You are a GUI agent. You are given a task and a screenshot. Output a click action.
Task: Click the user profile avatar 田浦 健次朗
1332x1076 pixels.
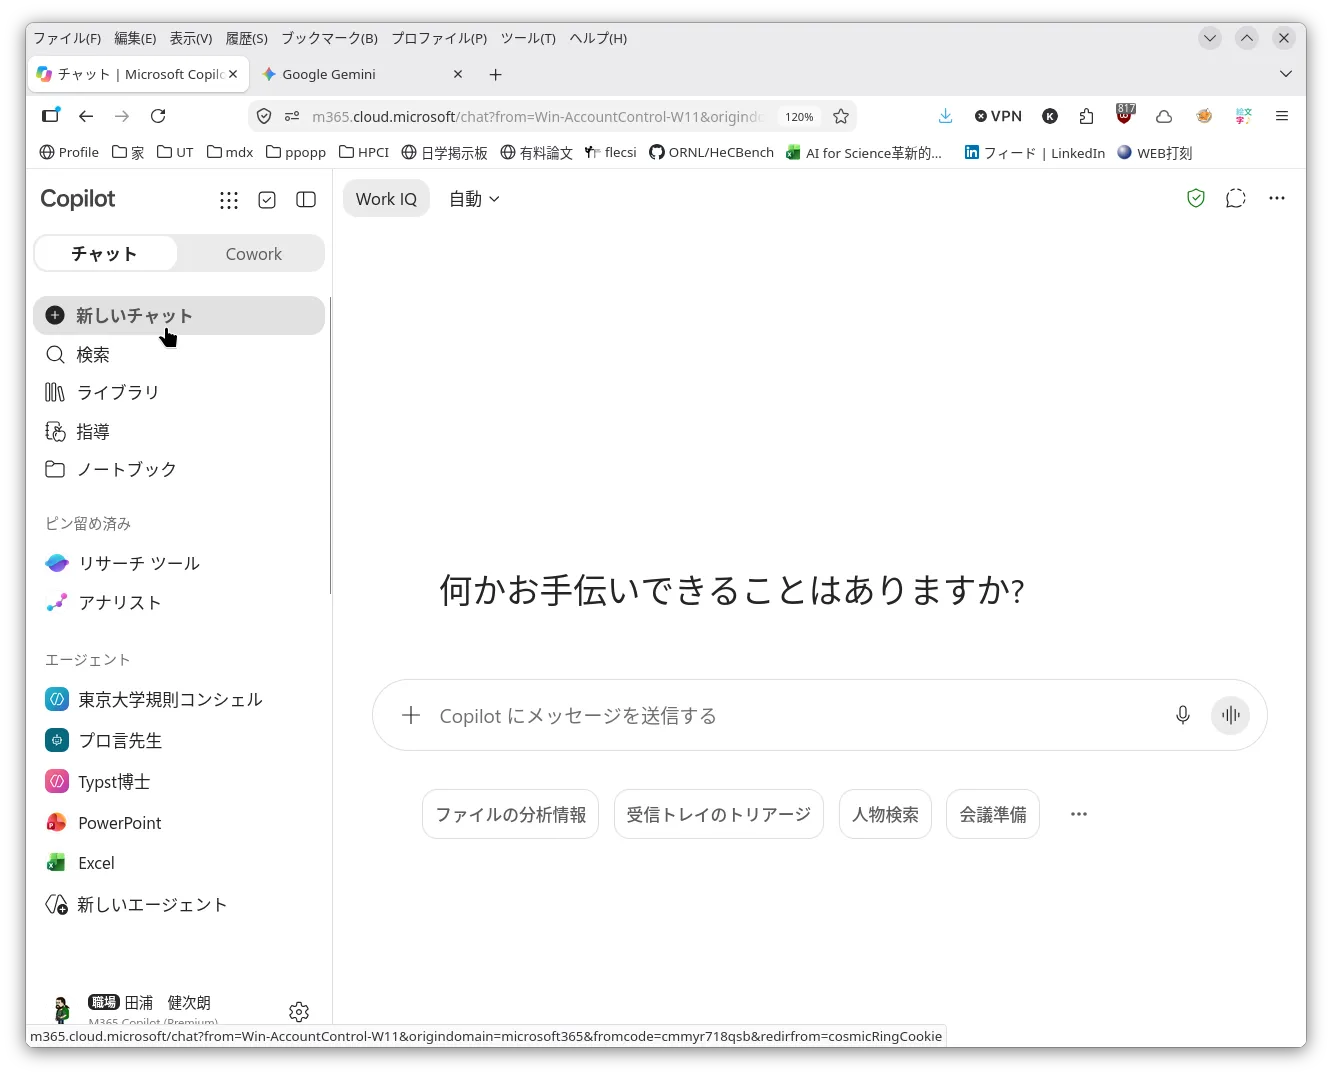pos(61,1009)
